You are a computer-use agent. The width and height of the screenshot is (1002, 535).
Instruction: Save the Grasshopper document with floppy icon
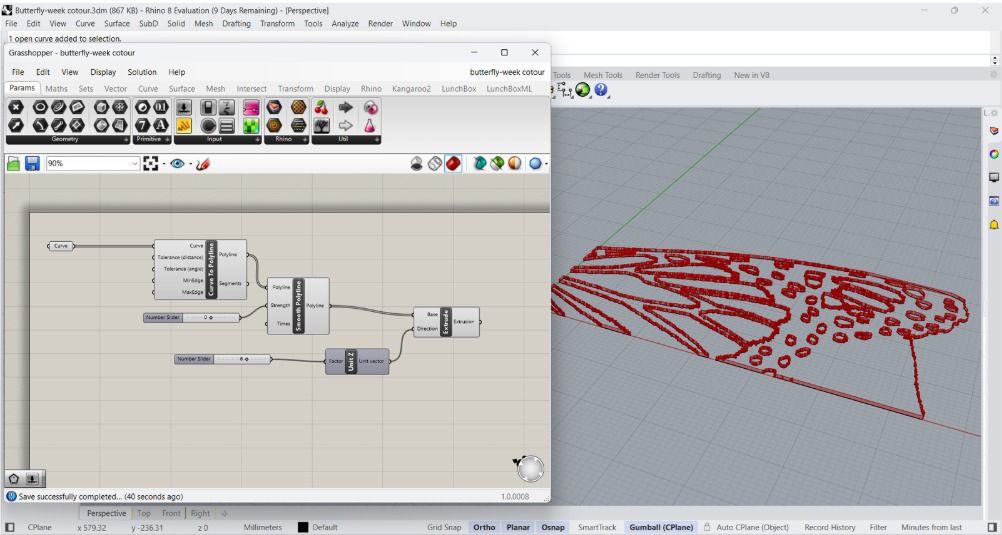coord(32,164)
